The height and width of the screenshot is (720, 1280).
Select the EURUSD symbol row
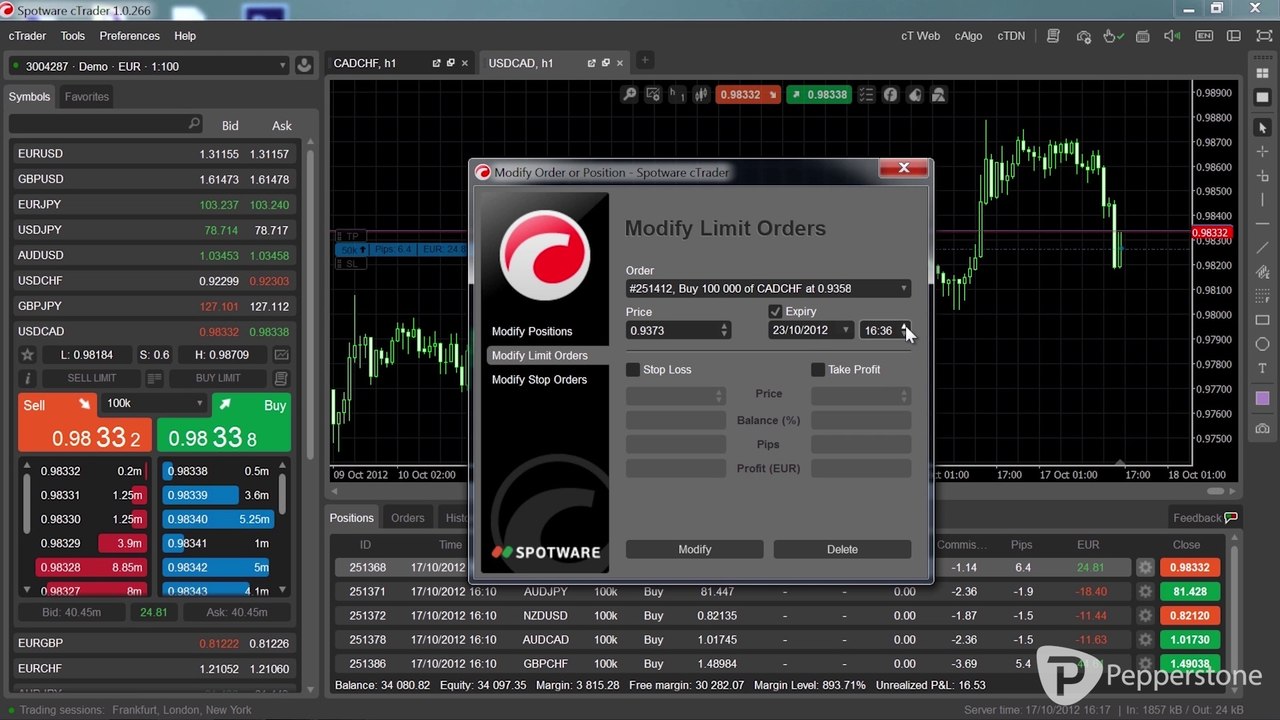click(x=154, y=154)
